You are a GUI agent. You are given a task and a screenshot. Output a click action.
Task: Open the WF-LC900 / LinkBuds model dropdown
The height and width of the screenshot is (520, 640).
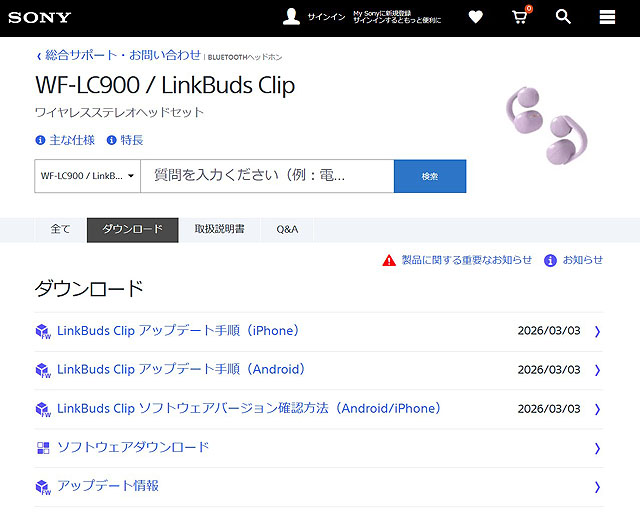pos(87,176)
